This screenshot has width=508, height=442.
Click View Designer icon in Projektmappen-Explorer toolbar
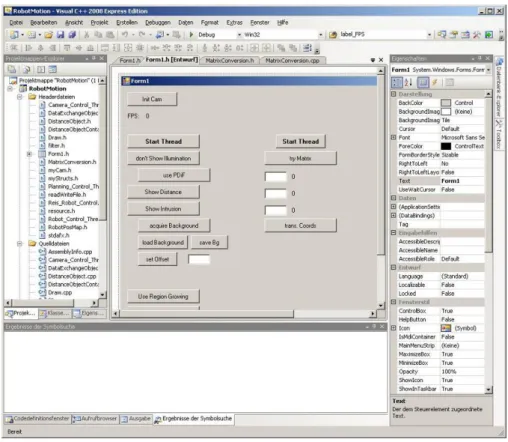(52, 69)
